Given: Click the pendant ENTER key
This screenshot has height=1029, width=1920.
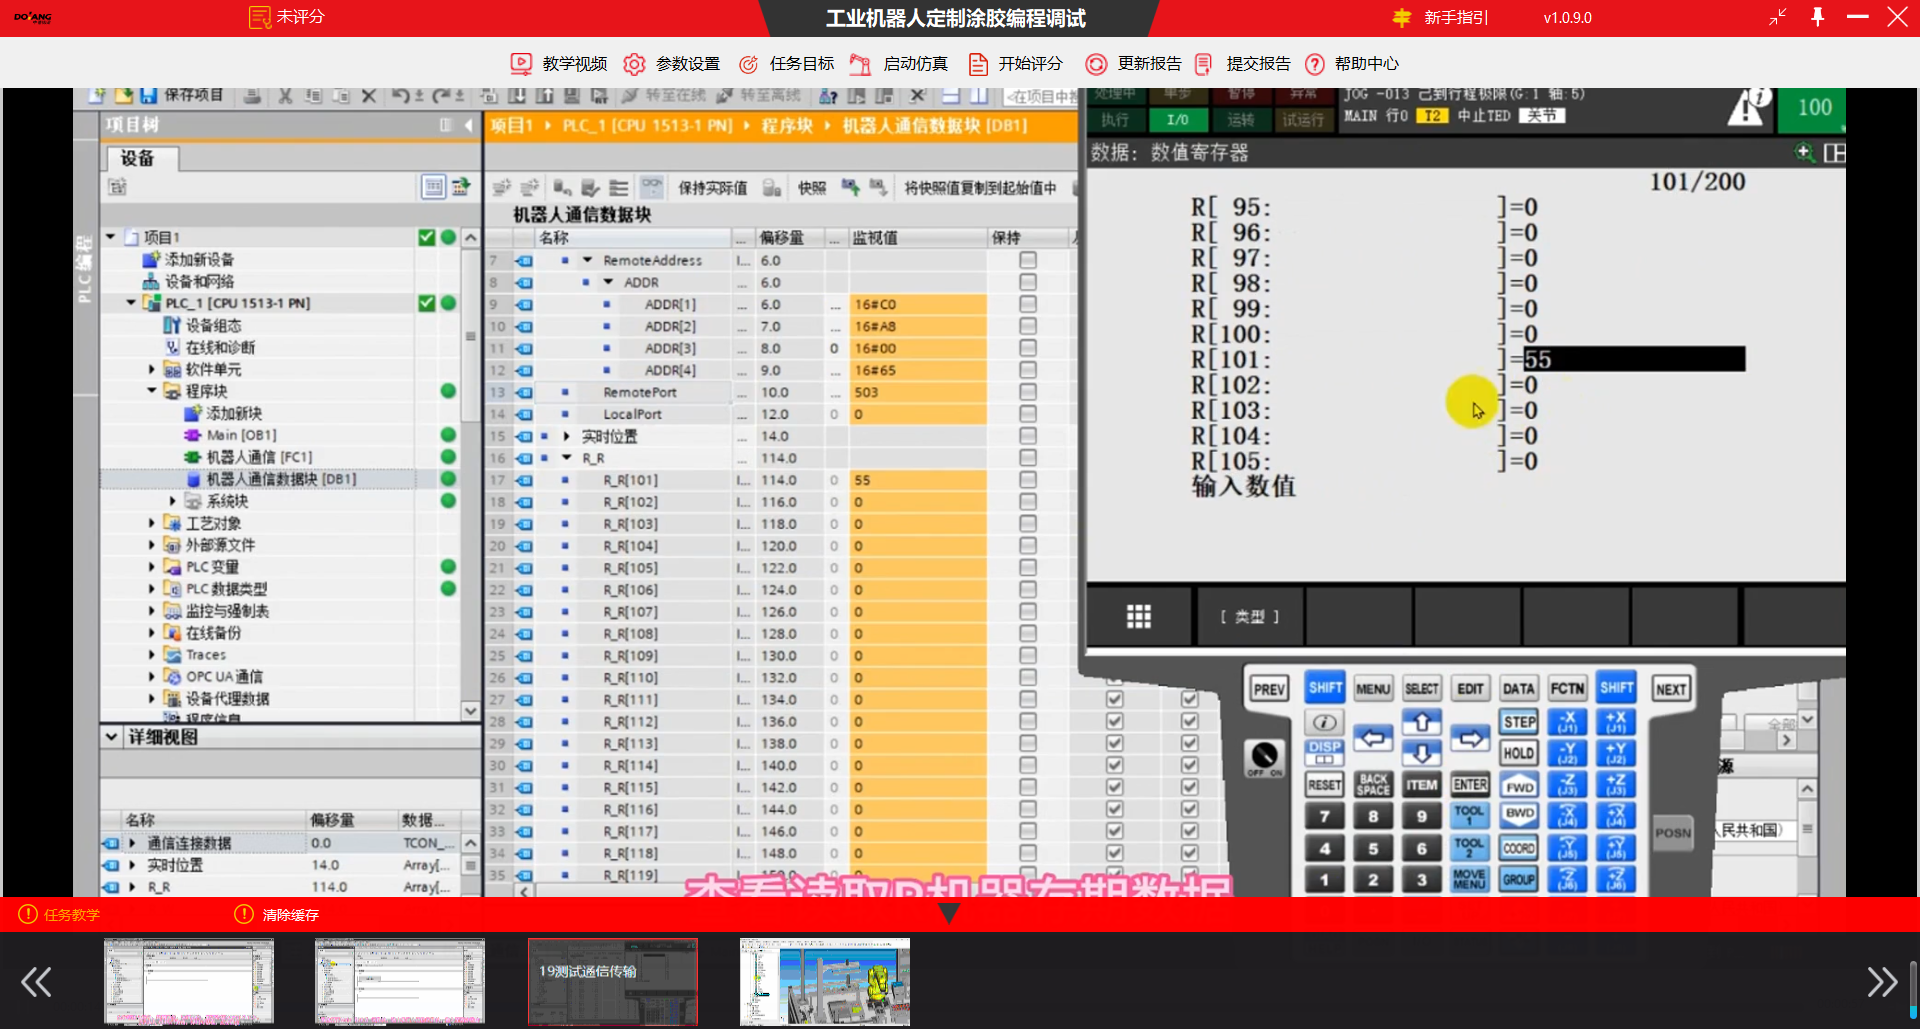Looking at the screenshot, I should pyautogui.click(x=1470, y=785).
